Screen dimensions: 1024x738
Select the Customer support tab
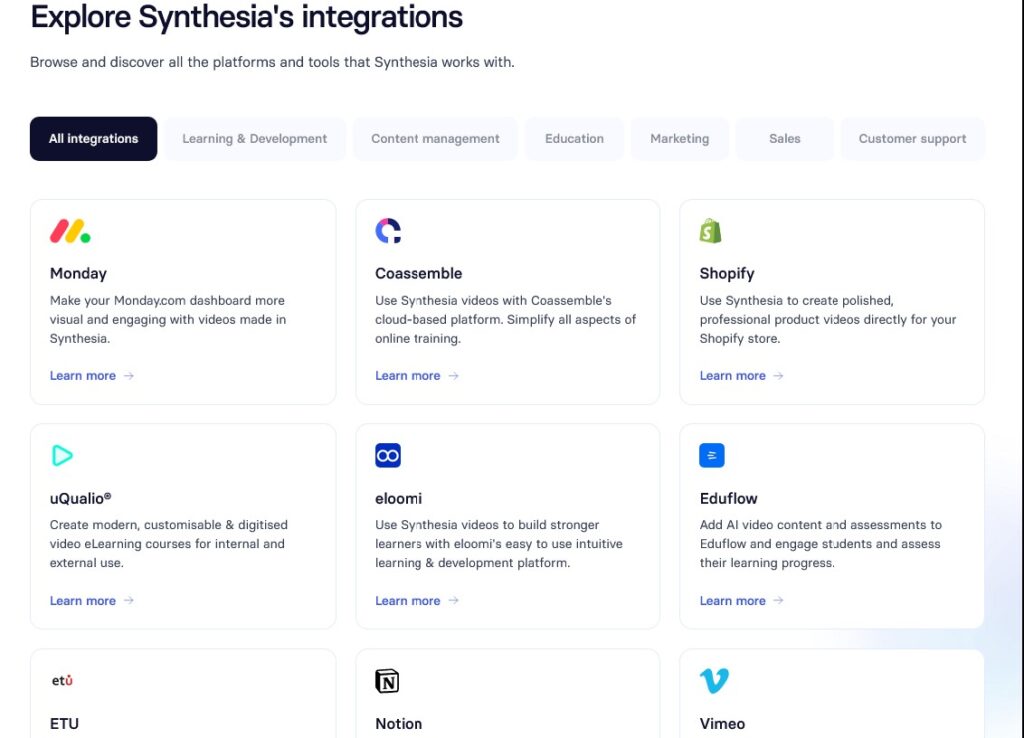point(912,138)
